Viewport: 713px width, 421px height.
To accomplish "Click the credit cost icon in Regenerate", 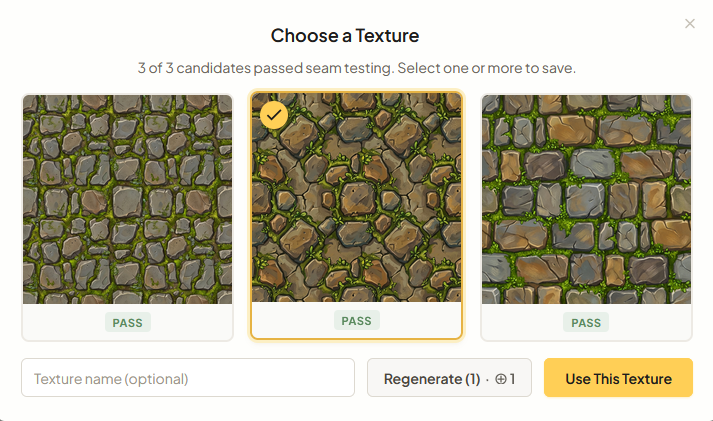I will coord(501,379).
